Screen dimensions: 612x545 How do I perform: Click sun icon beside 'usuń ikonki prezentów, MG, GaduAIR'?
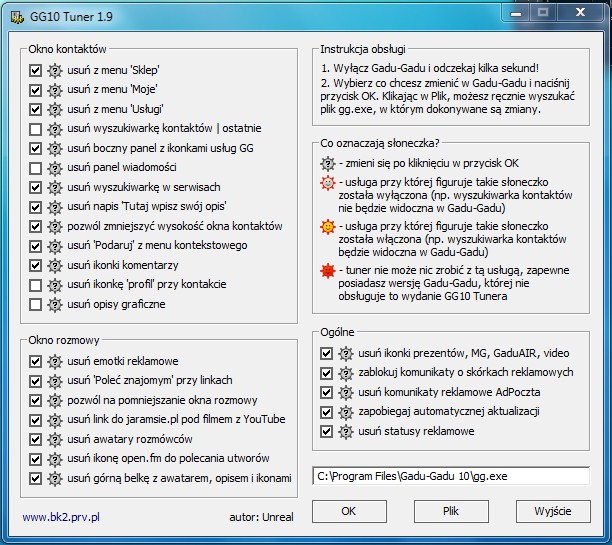346,354
